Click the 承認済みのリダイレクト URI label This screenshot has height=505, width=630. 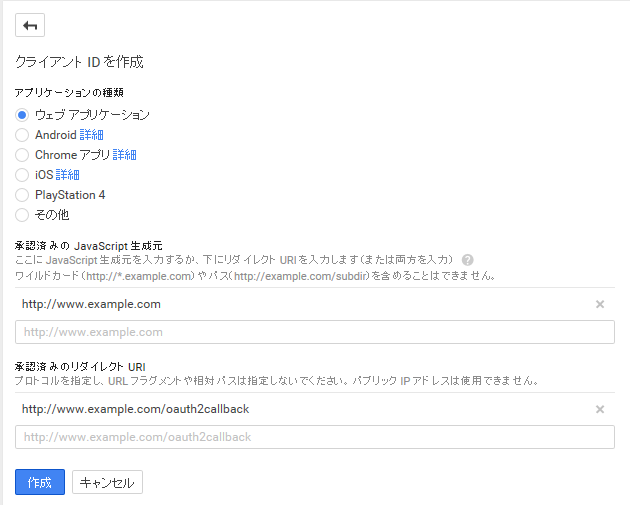click(x=80, y=367)
